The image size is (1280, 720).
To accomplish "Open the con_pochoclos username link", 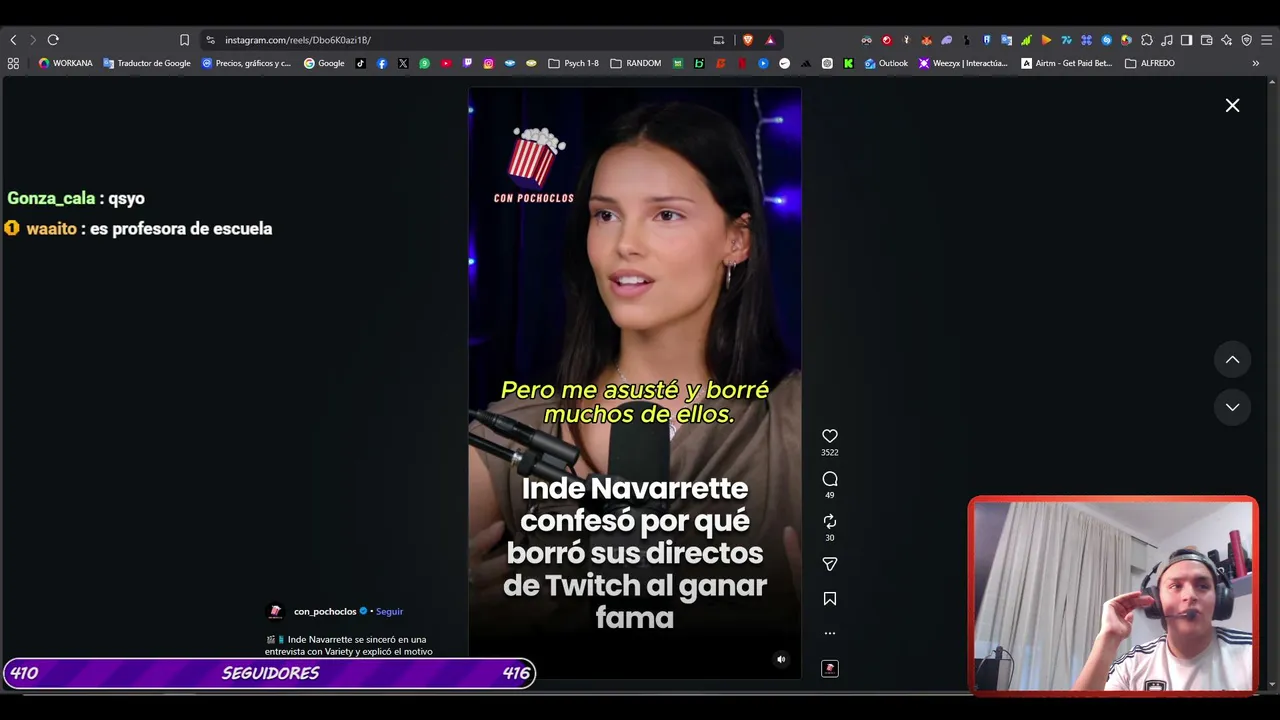I will click(x=325, y=611).
